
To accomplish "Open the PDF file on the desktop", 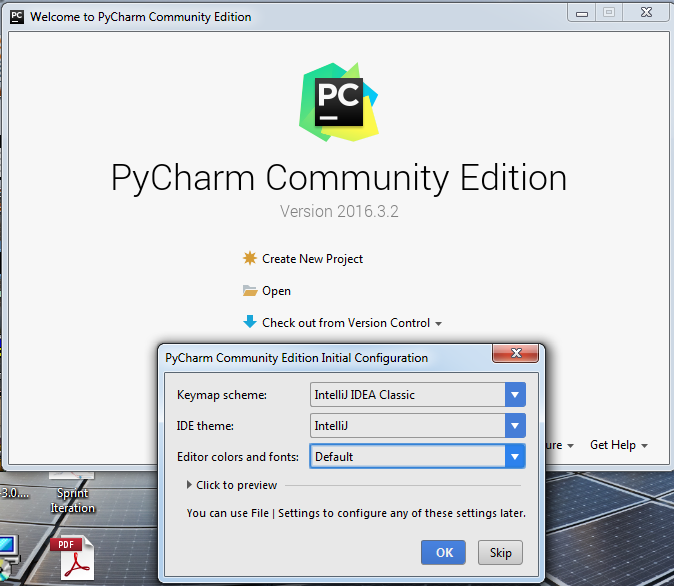I will [73, 558].
